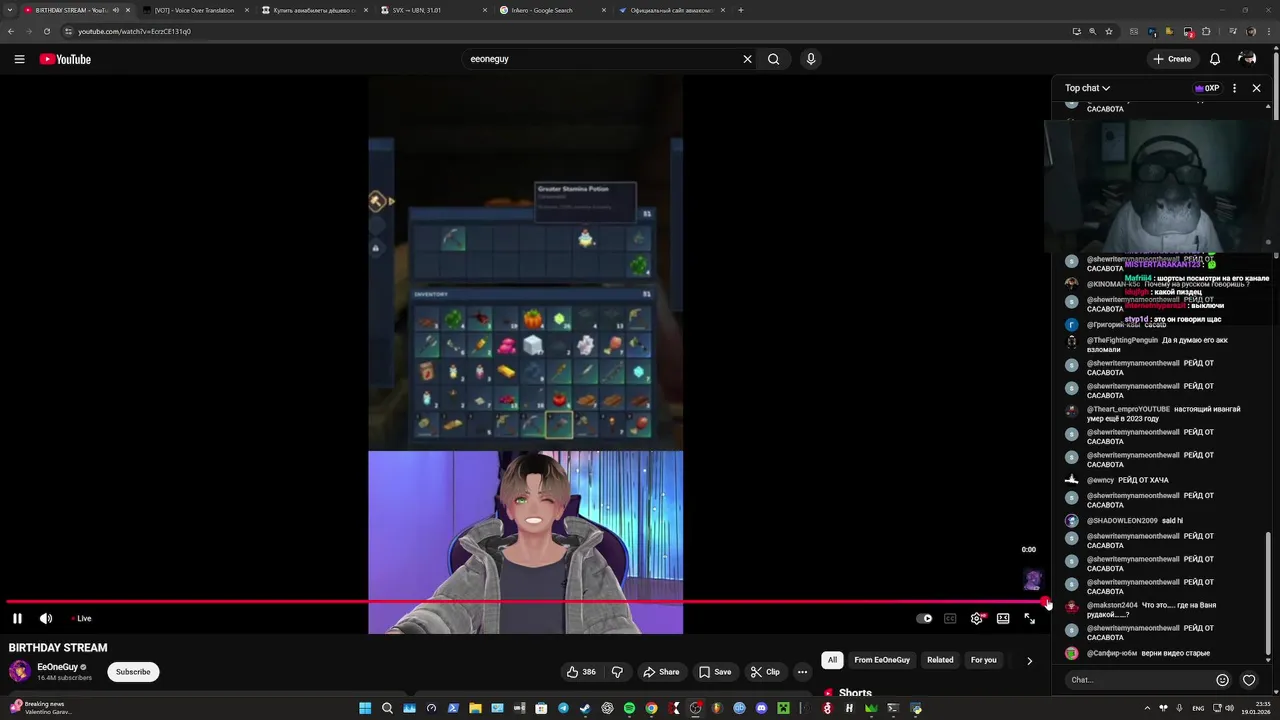The width and height of the screenshot is (1280, 720).
Task: Select the From EeOneGuy filter chip
Action: pos(882,660)
